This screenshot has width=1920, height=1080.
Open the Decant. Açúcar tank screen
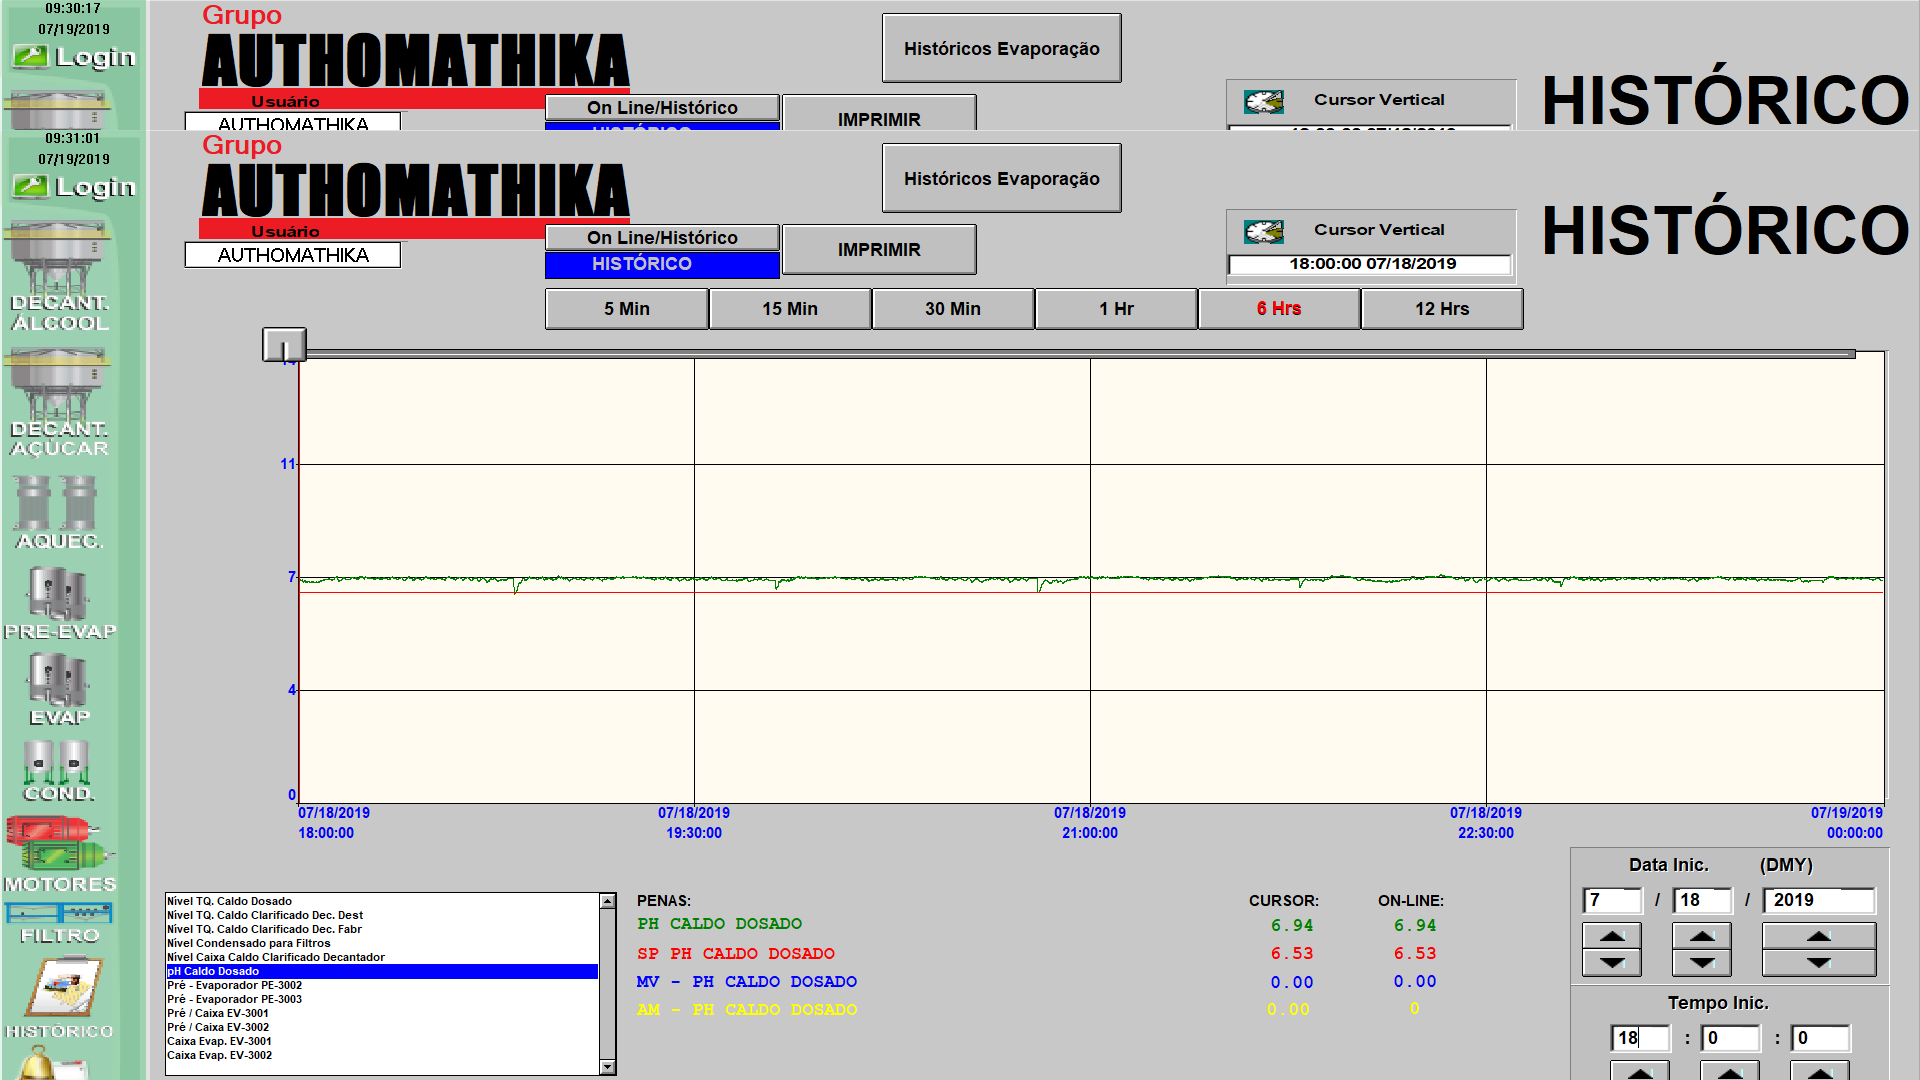click(x=59, y=403)
